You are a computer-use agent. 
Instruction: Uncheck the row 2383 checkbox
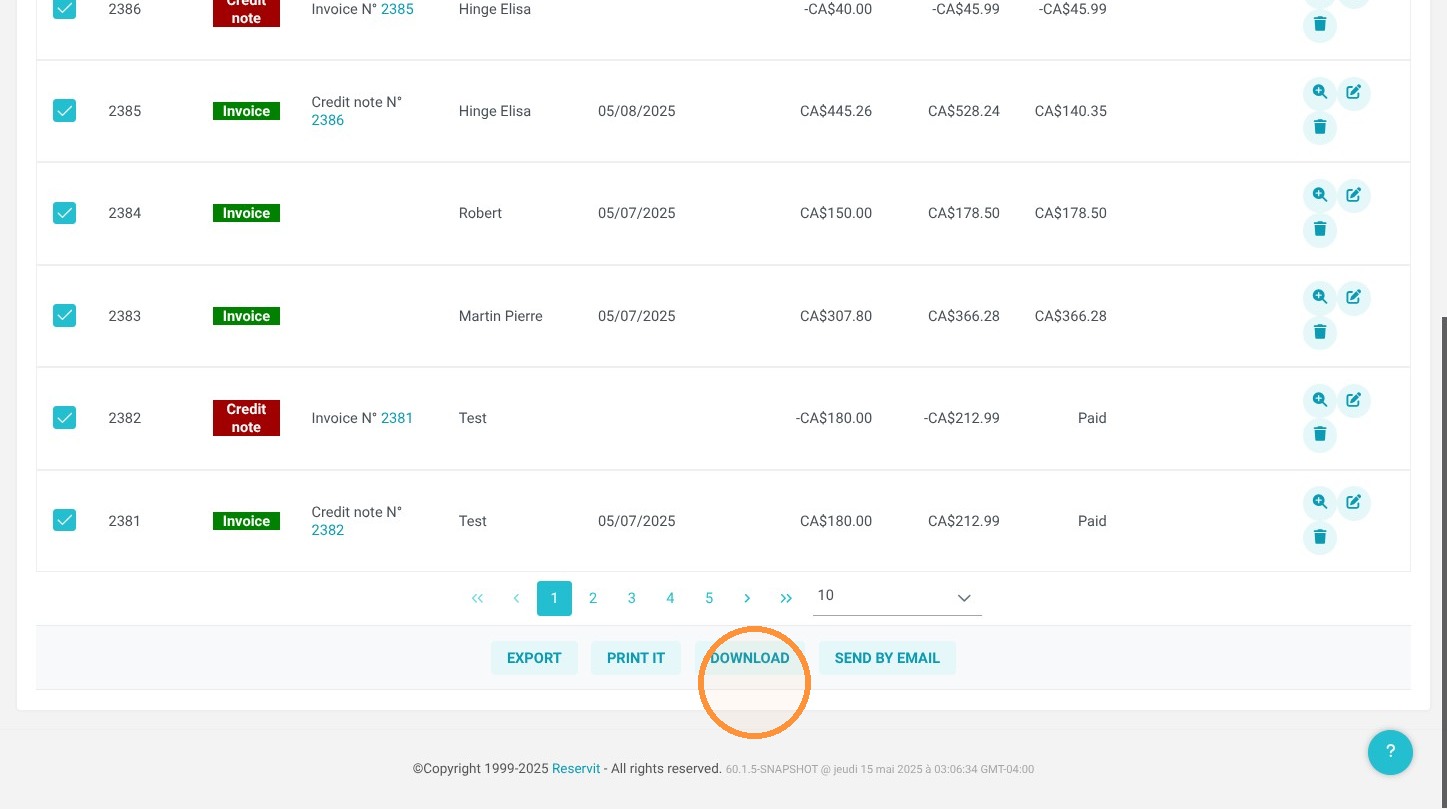64,316
